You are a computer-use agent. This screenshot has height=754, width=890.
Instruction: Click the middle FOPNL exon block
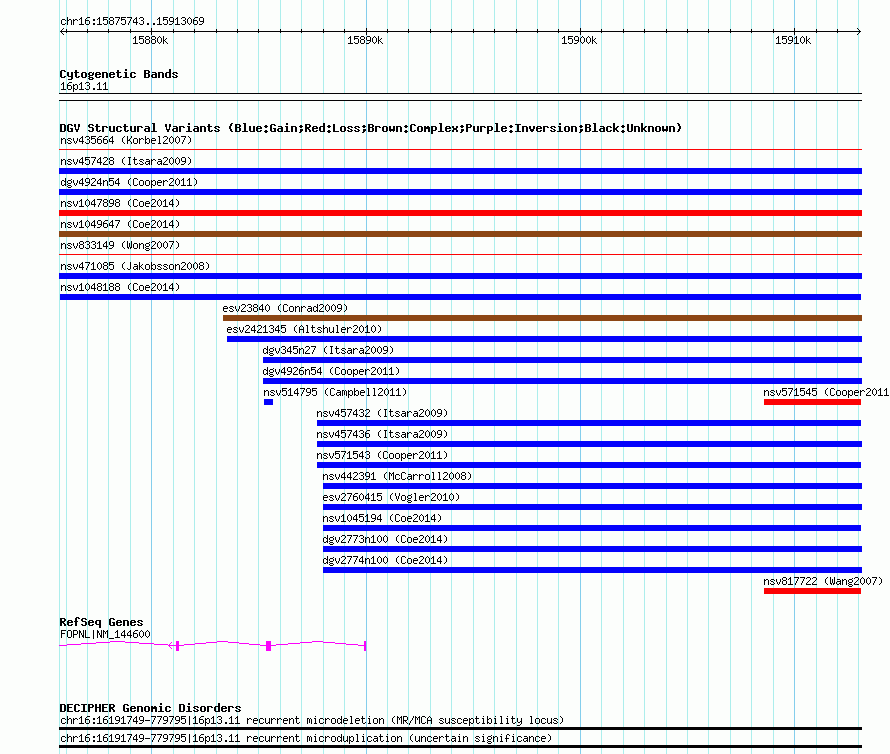click(x=268, y=646)
